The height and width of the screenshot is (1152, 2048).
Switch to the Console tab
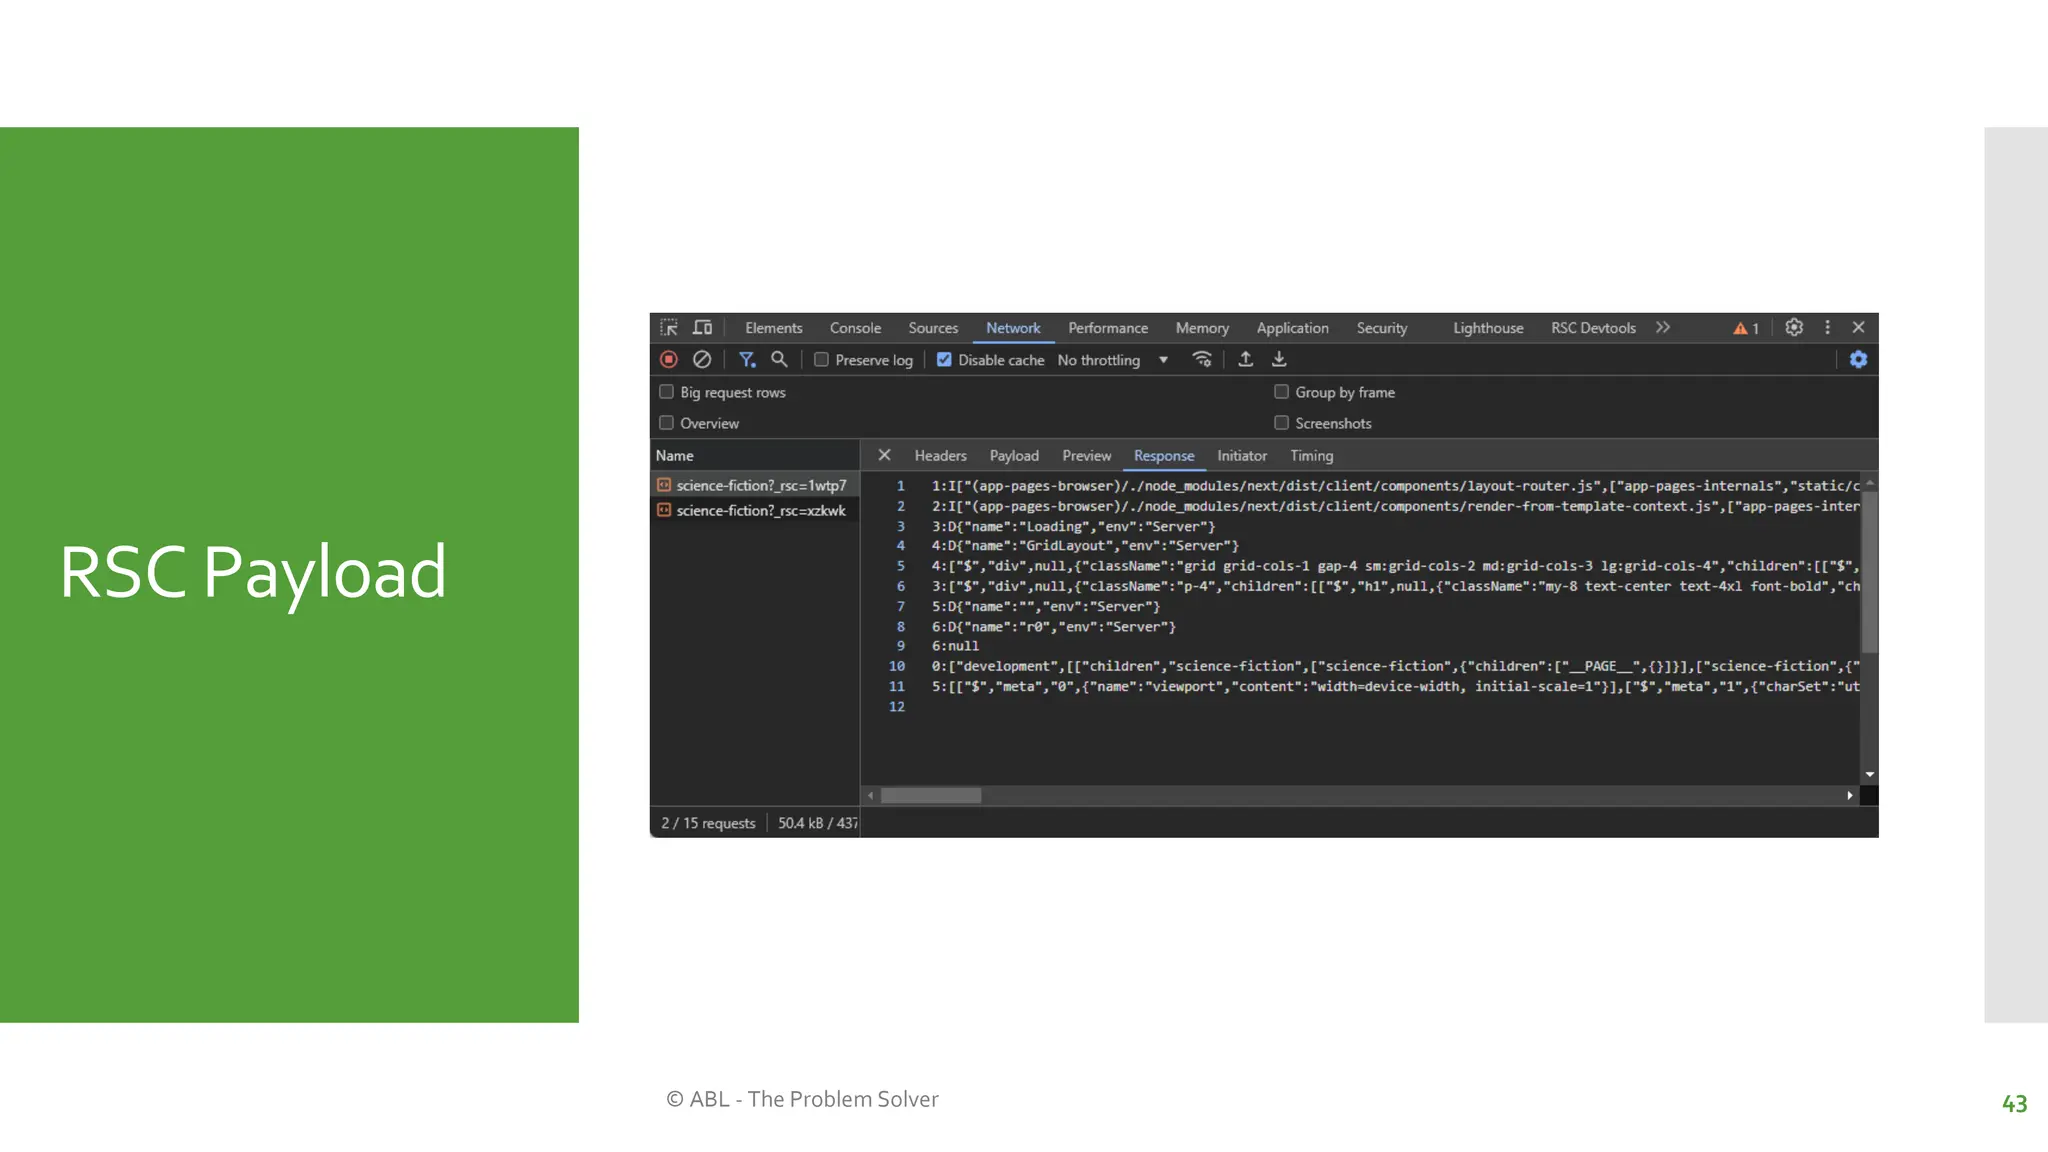coord(855,328)
